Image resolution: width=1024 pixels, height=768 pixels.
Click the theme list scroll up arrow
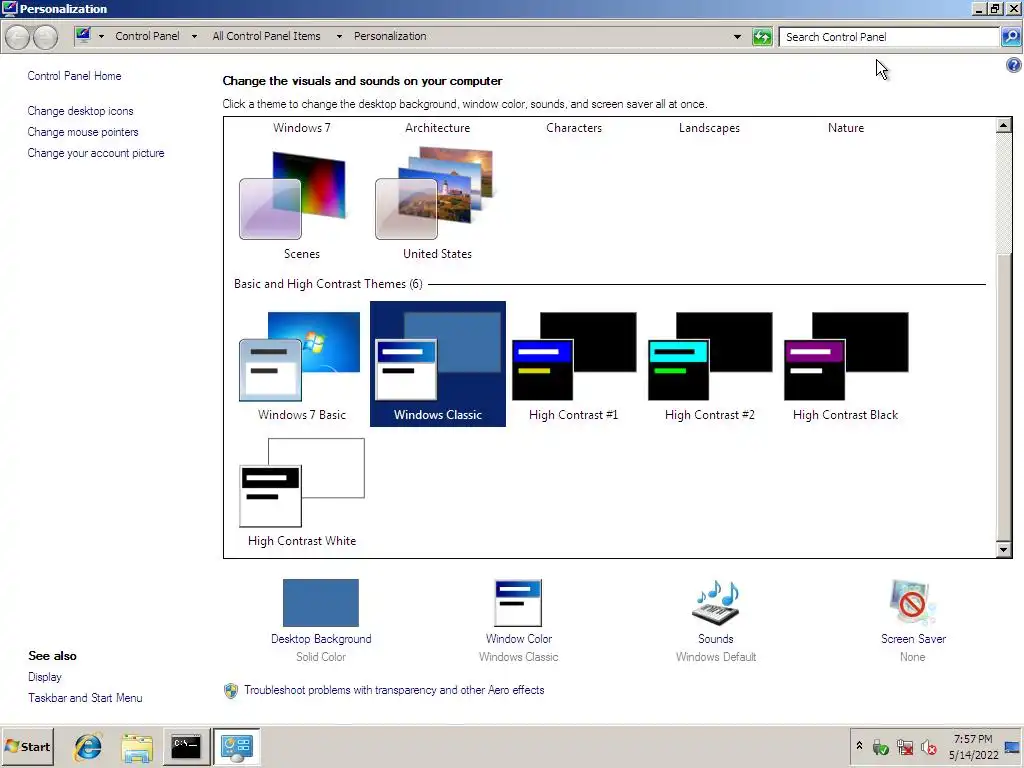tap(1004, 125)
